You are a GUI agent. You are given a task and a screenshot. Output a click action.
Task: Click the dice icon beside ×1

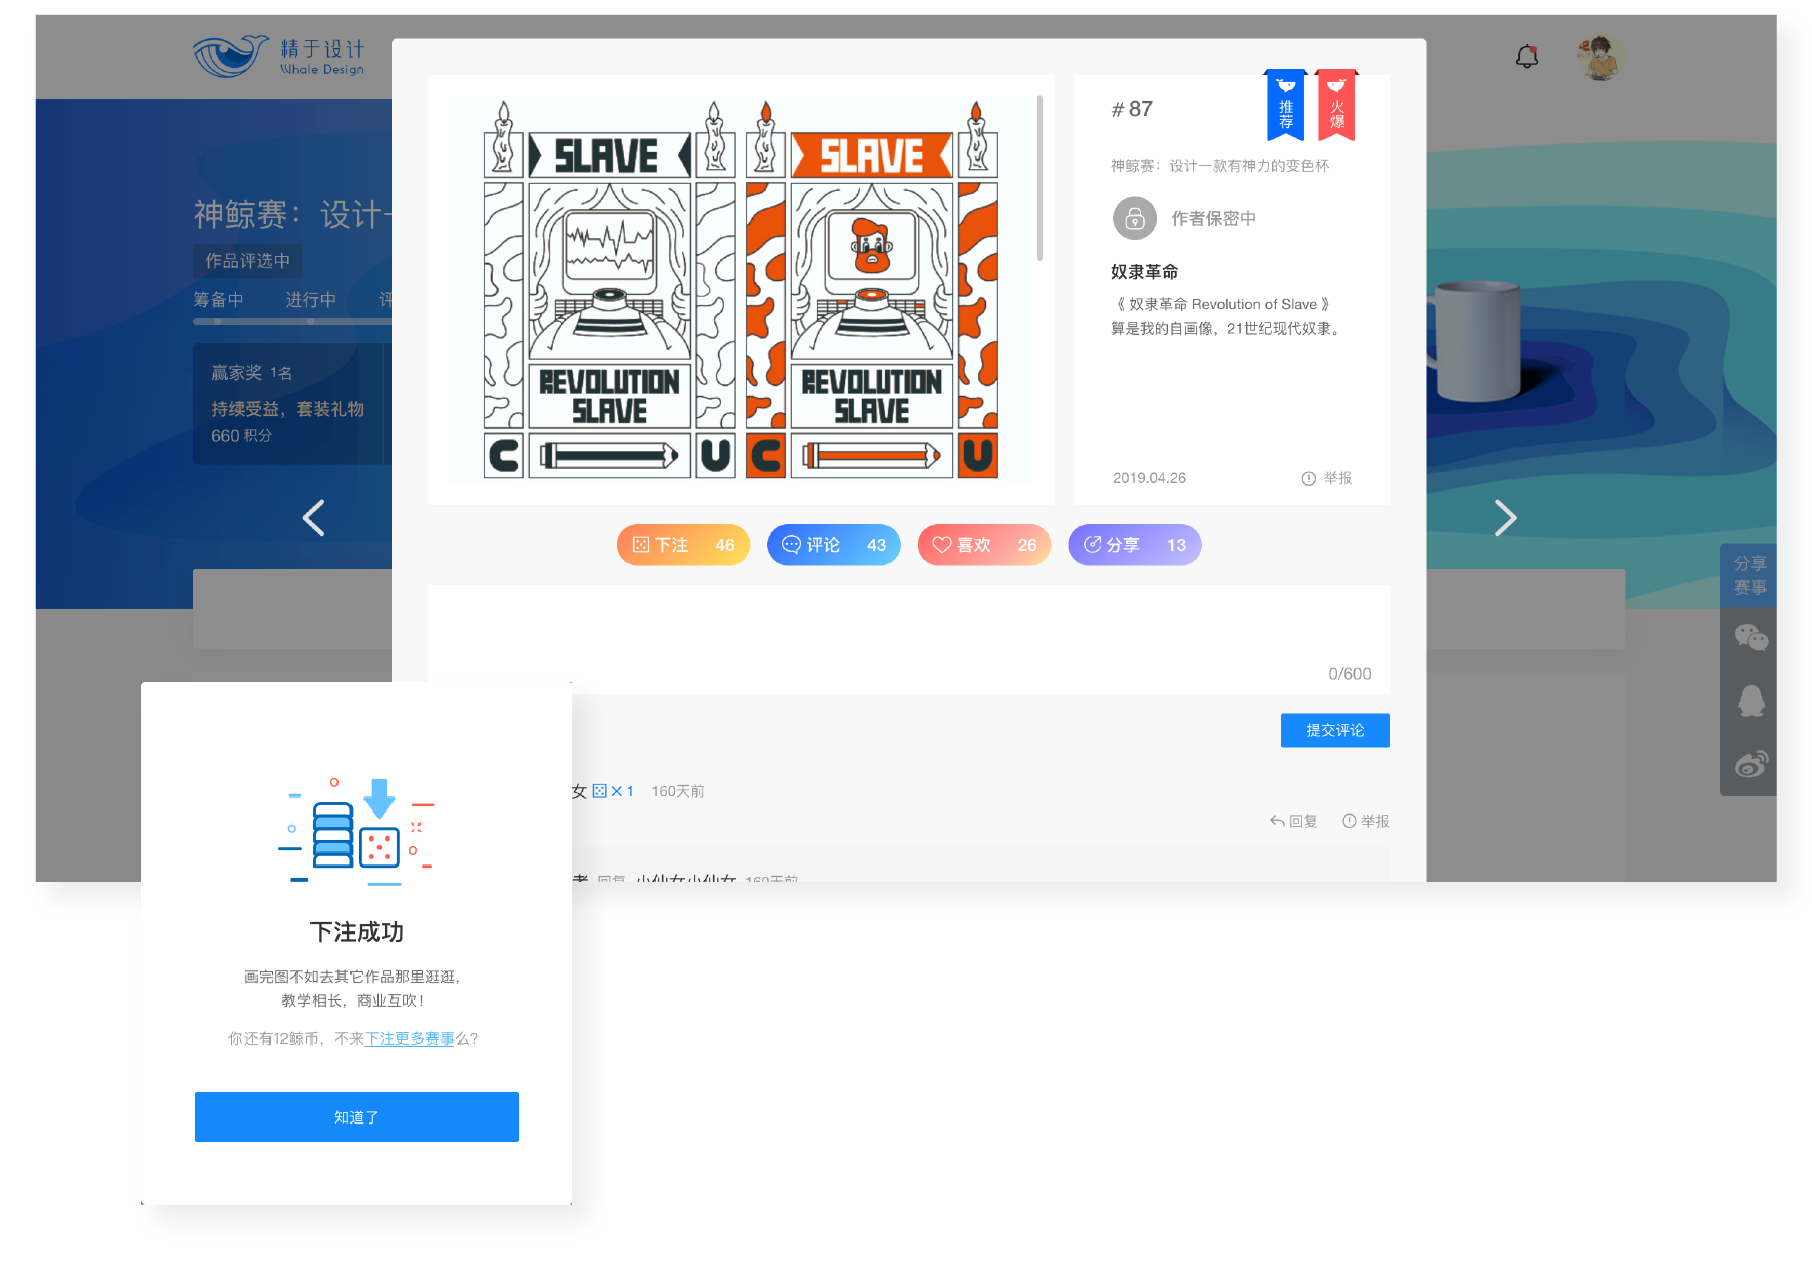click(x=600, y=791)
